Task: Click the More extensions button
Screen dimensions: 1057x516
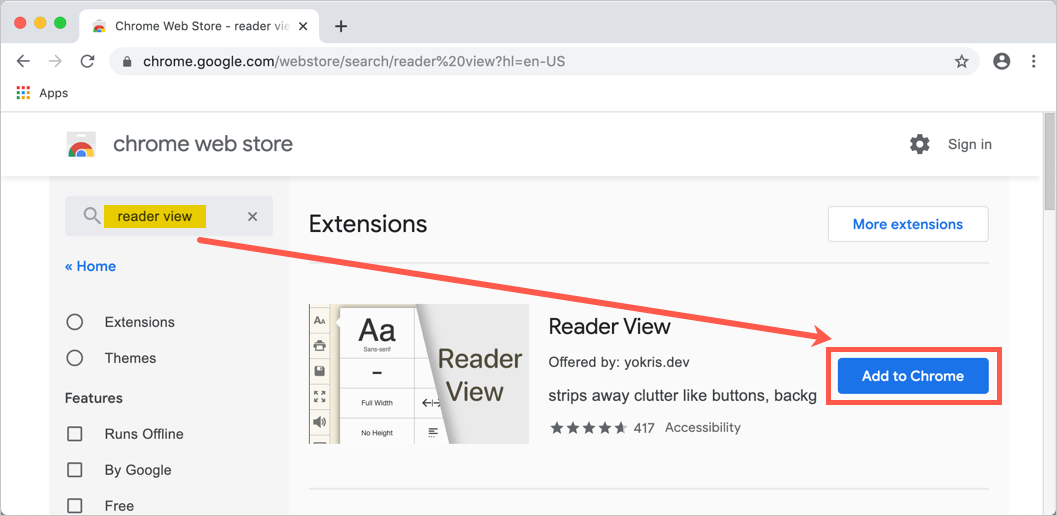Action: (908, 224)
